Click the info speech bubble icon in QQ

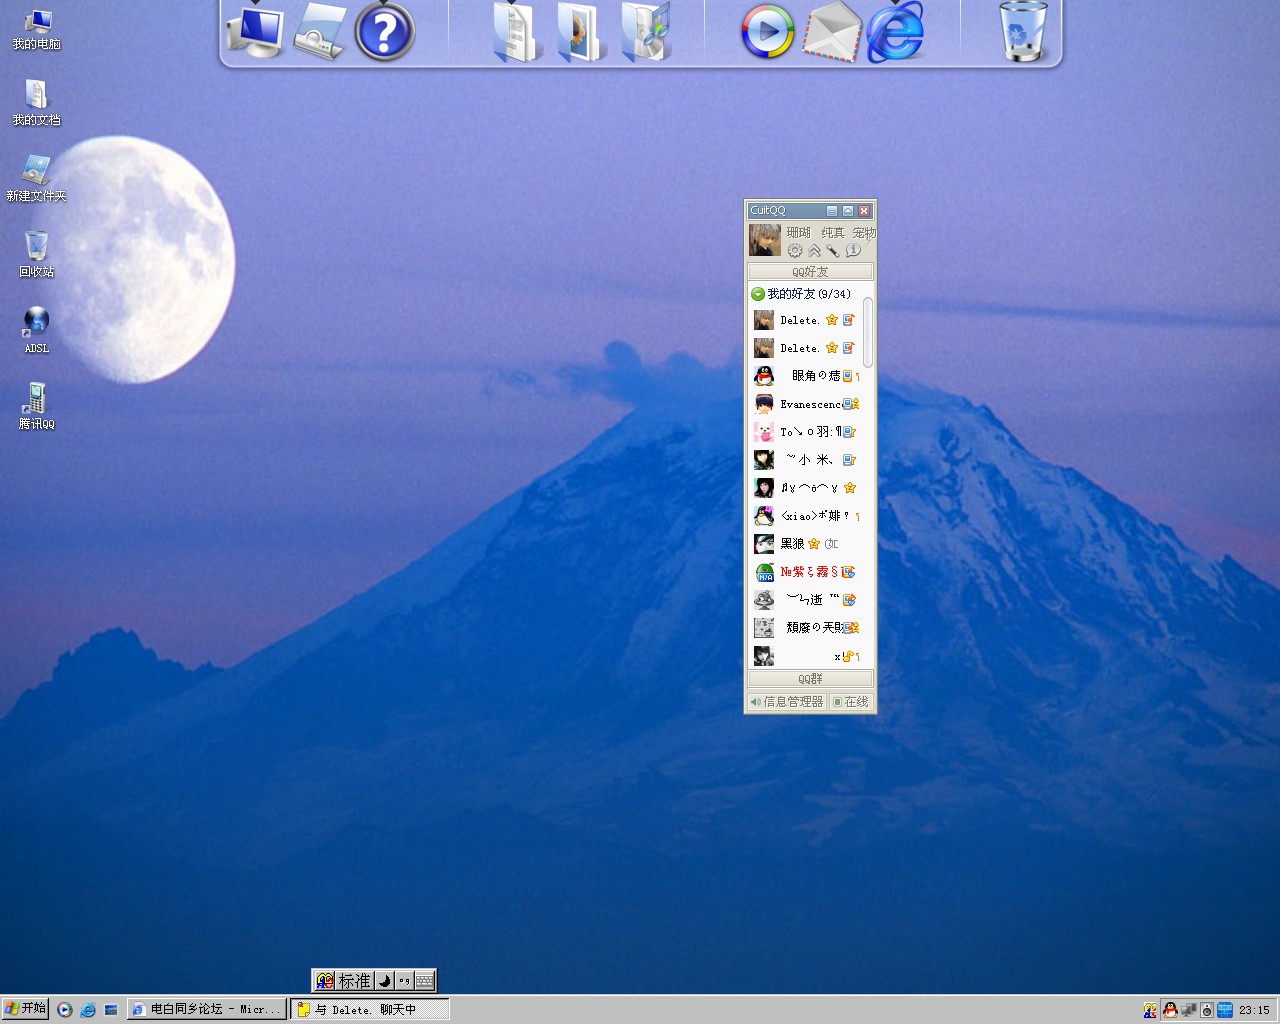click(x=853, y=251)
